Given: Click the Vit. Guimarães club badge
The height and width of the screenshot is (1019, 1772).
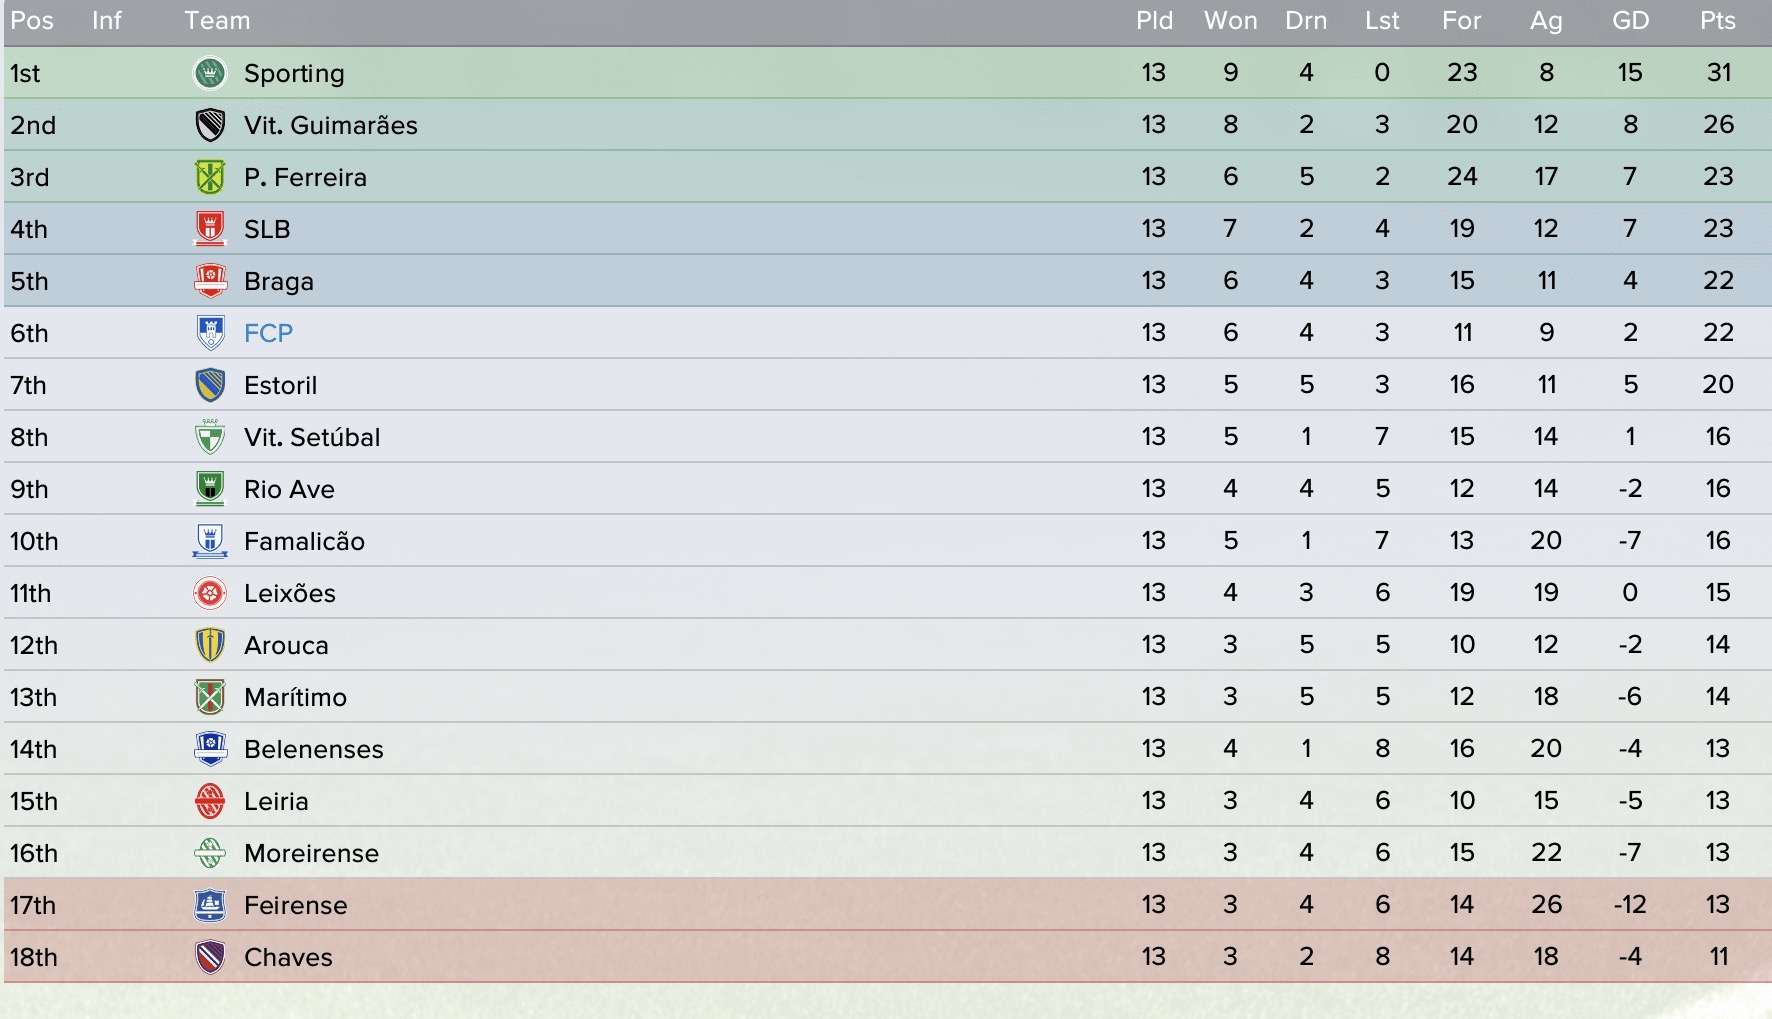Looking at the screenshot, I should 210,125.
